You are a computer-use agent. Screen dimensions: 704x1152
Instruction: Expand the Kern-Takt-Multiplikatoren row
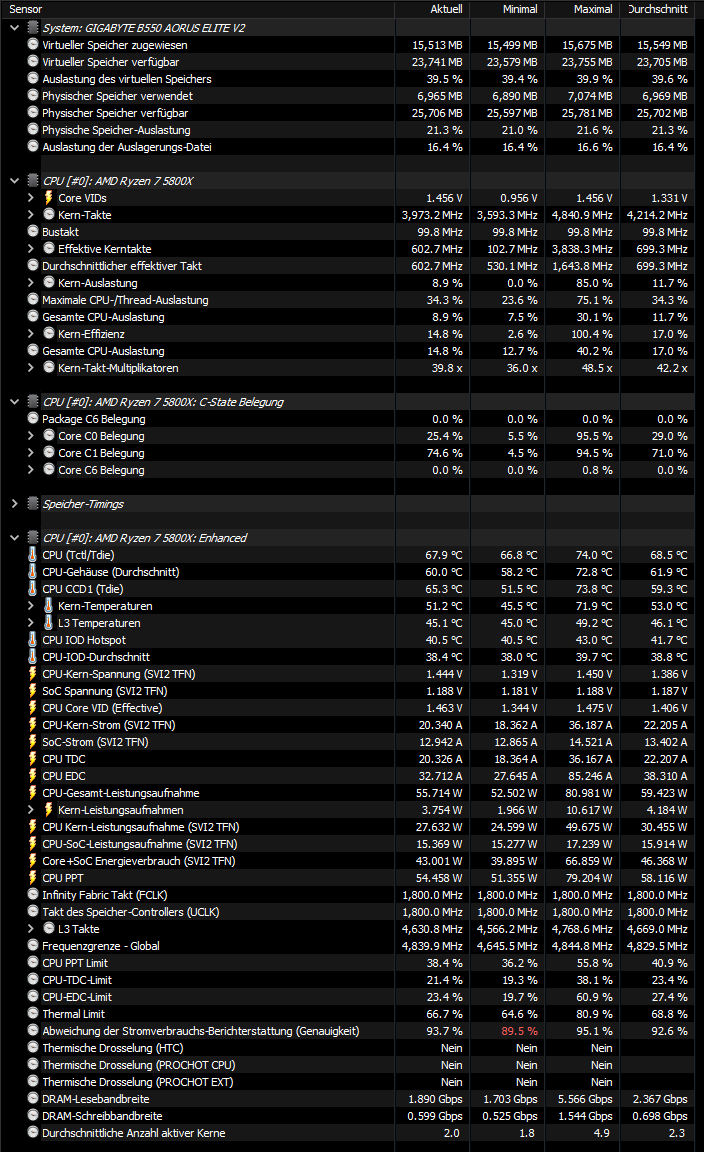[x=31, y=368]
